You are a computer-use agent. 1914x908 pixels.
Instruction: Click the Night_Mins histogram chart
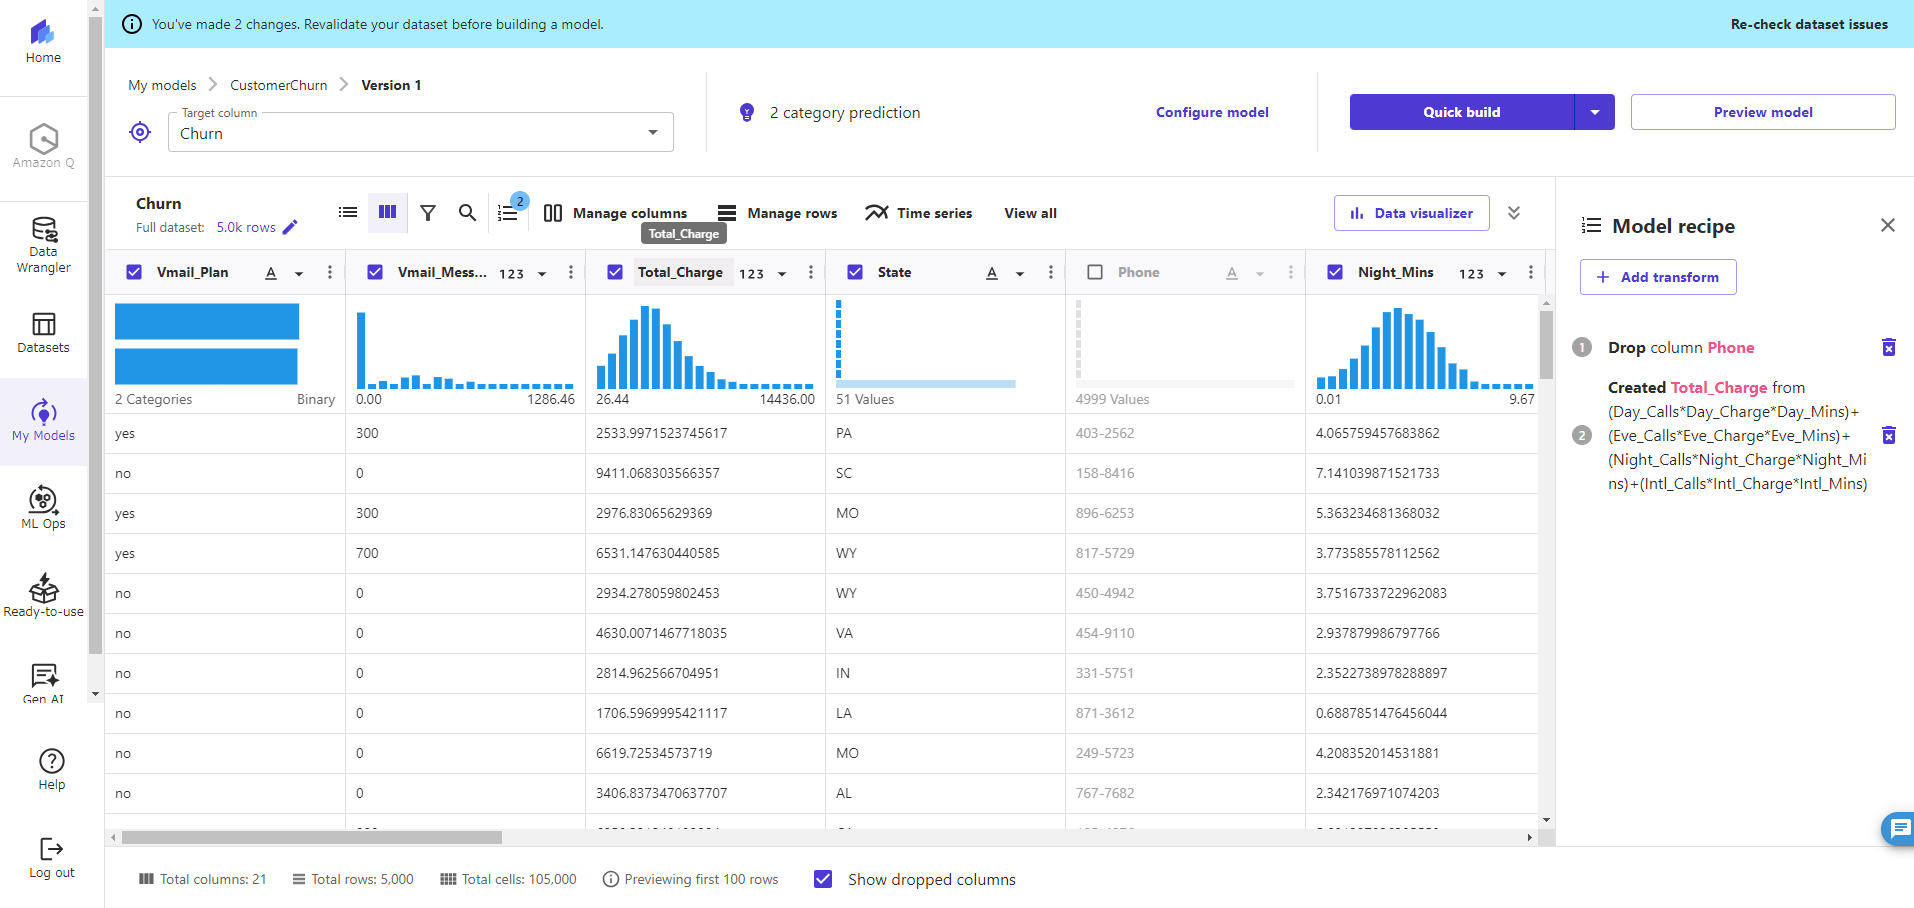click(x=1425, y=348)
